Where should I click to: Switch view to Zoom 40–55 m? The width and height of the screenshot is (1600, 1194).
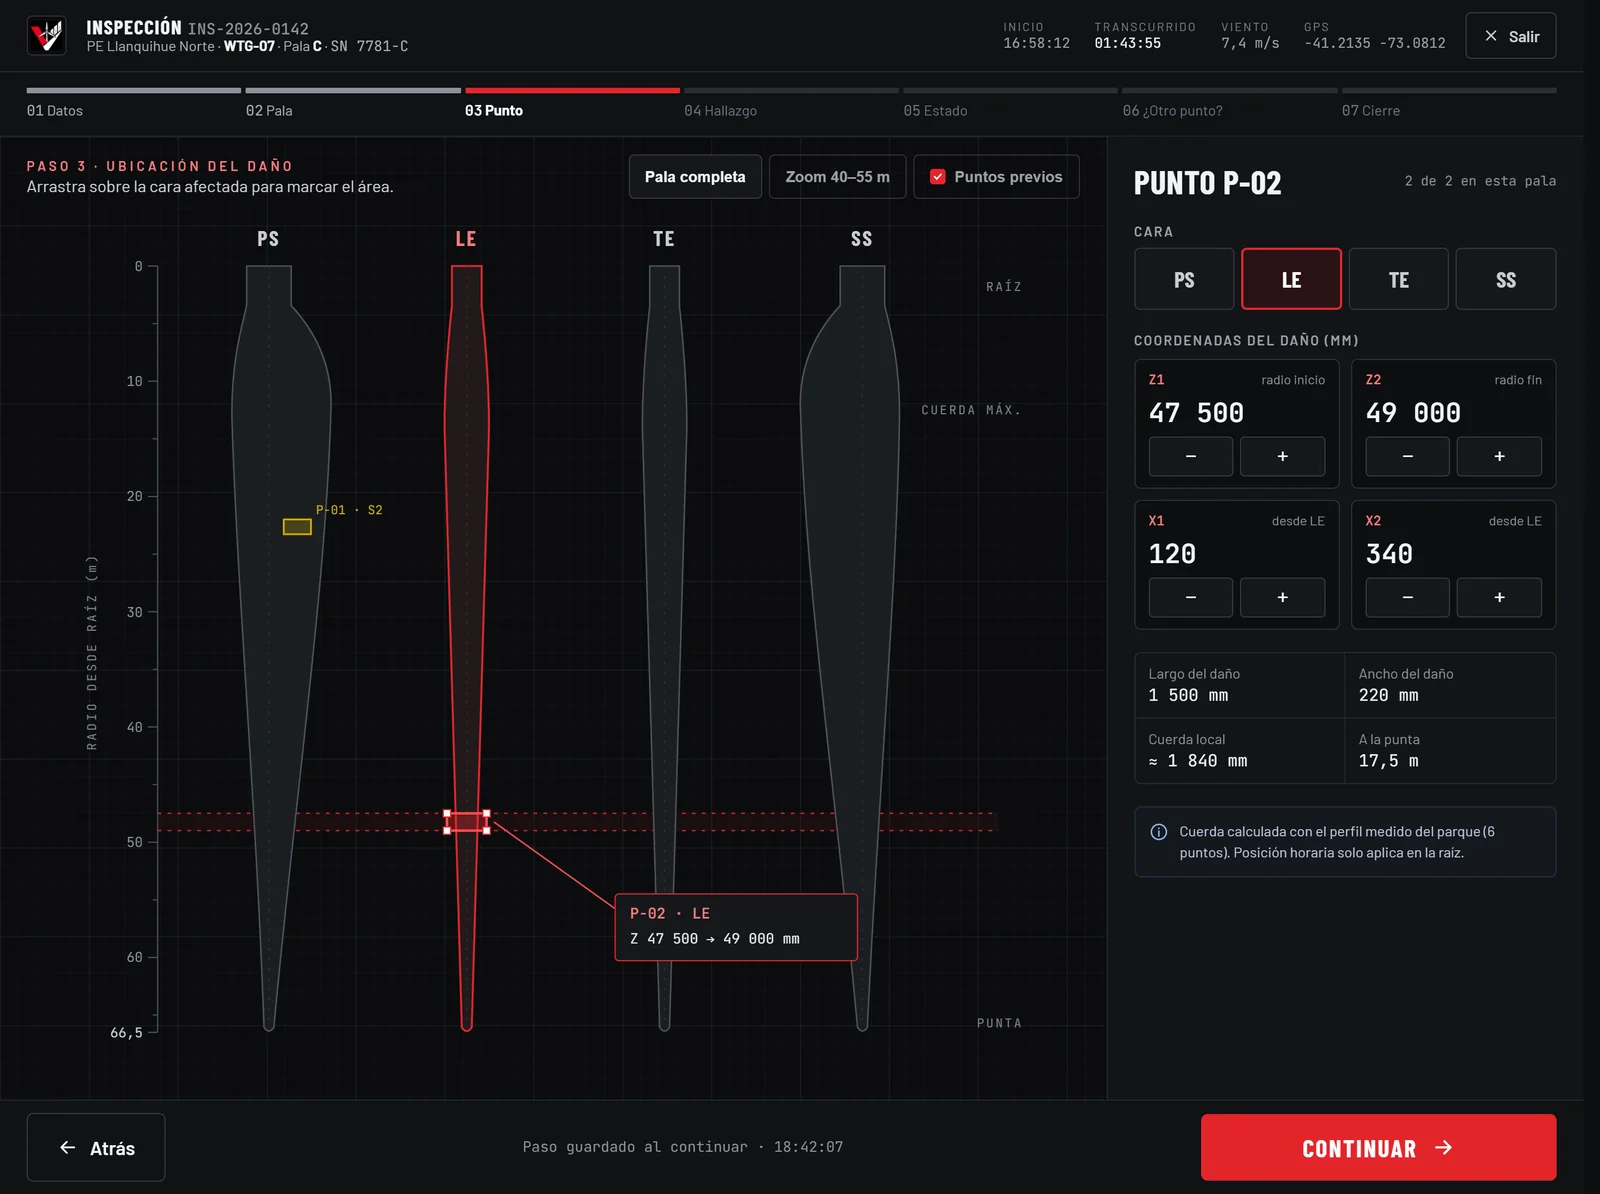838,177
